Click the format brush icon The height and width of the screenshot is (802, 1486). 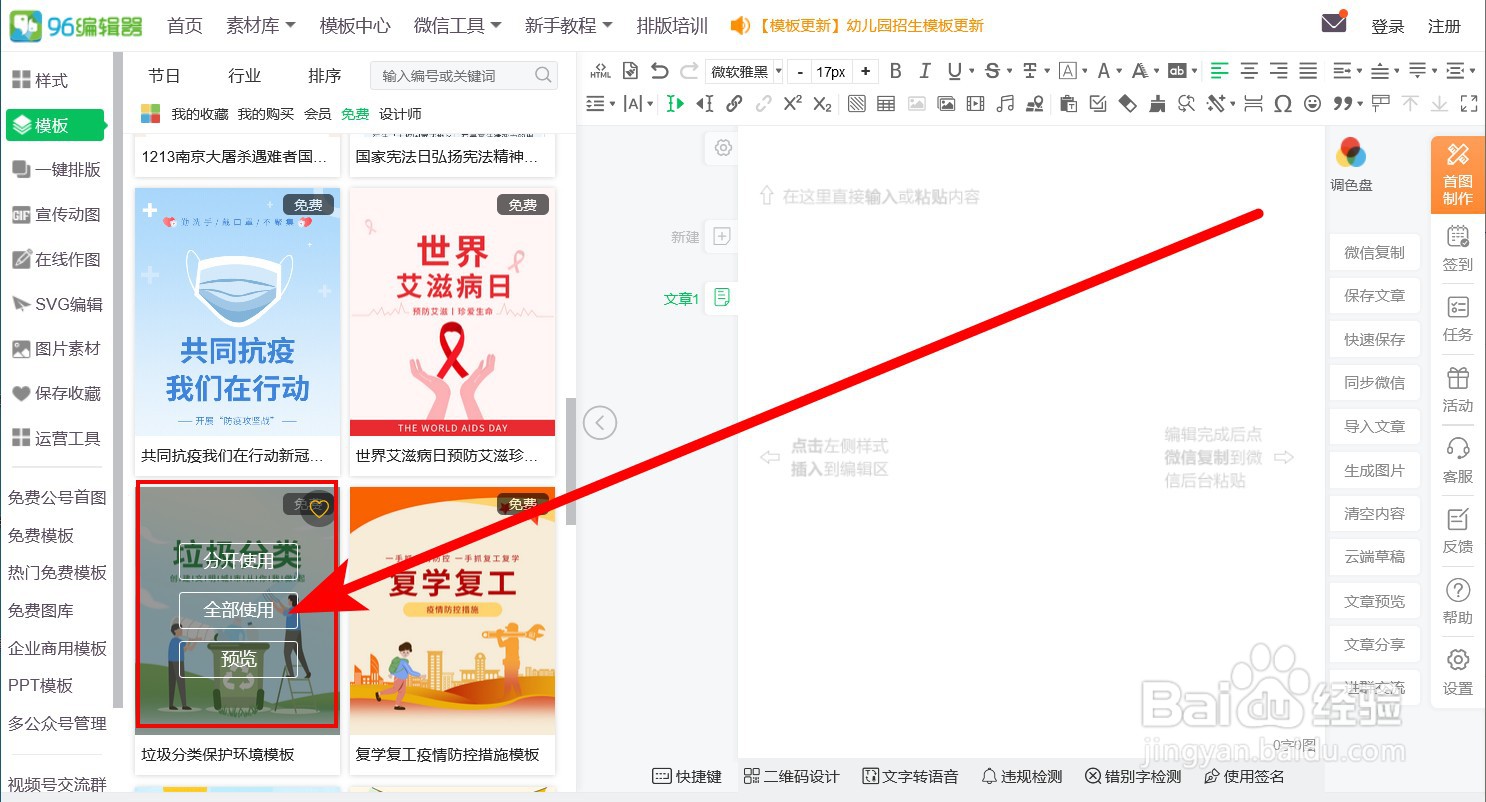tap(1157, 103)
